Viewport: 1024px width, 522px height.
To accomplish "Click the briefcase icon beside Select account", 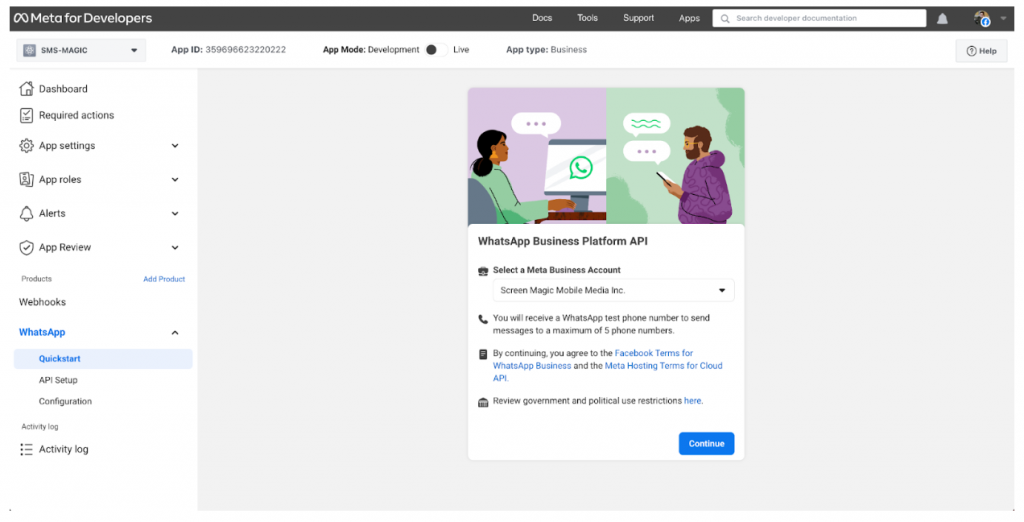I will 483,270.
